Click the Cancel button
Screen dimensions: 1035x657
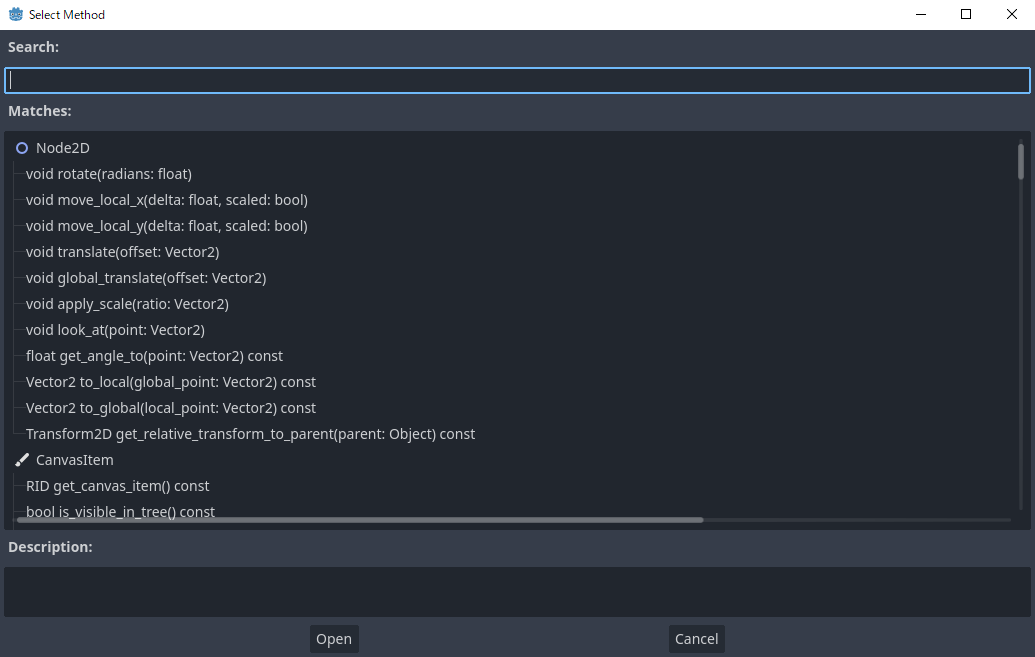(696, 638)
